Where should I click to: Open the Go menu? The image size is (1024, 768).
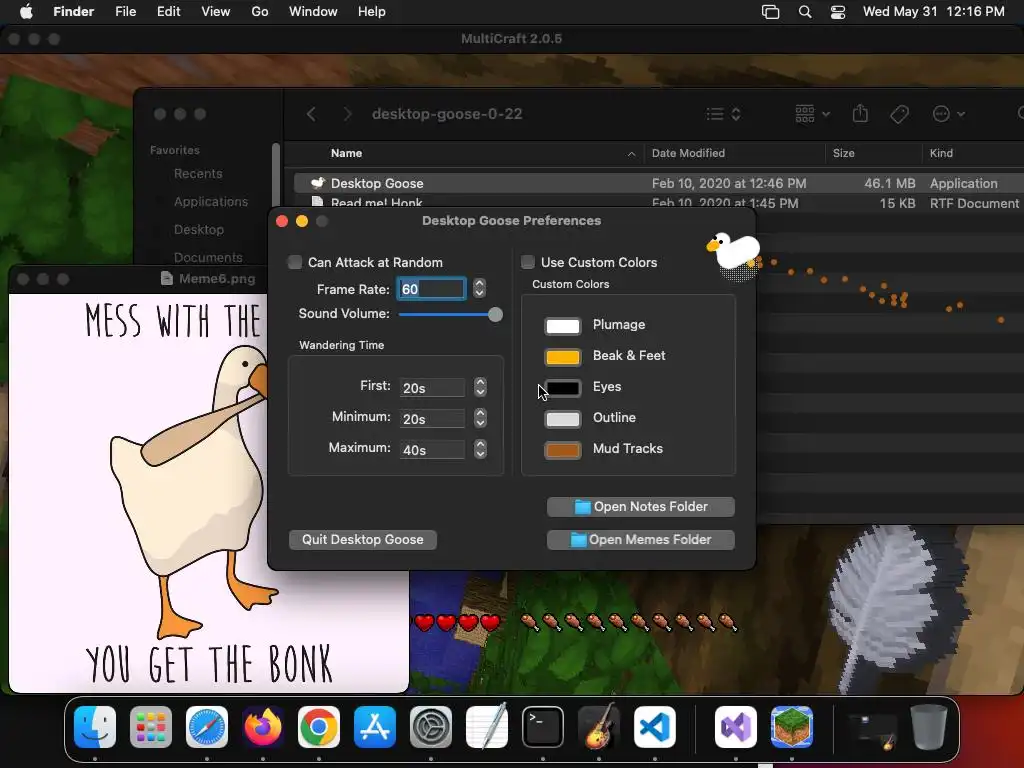[x=260, y=12]
